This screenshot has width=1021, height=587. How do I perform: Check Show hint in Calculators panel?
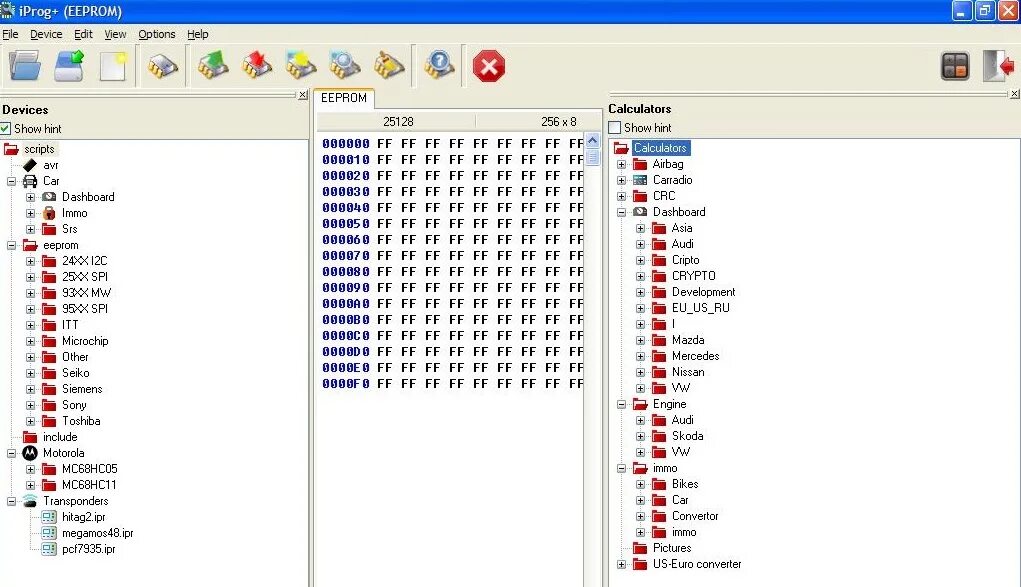pyautogui.click(x=615, y=128)
